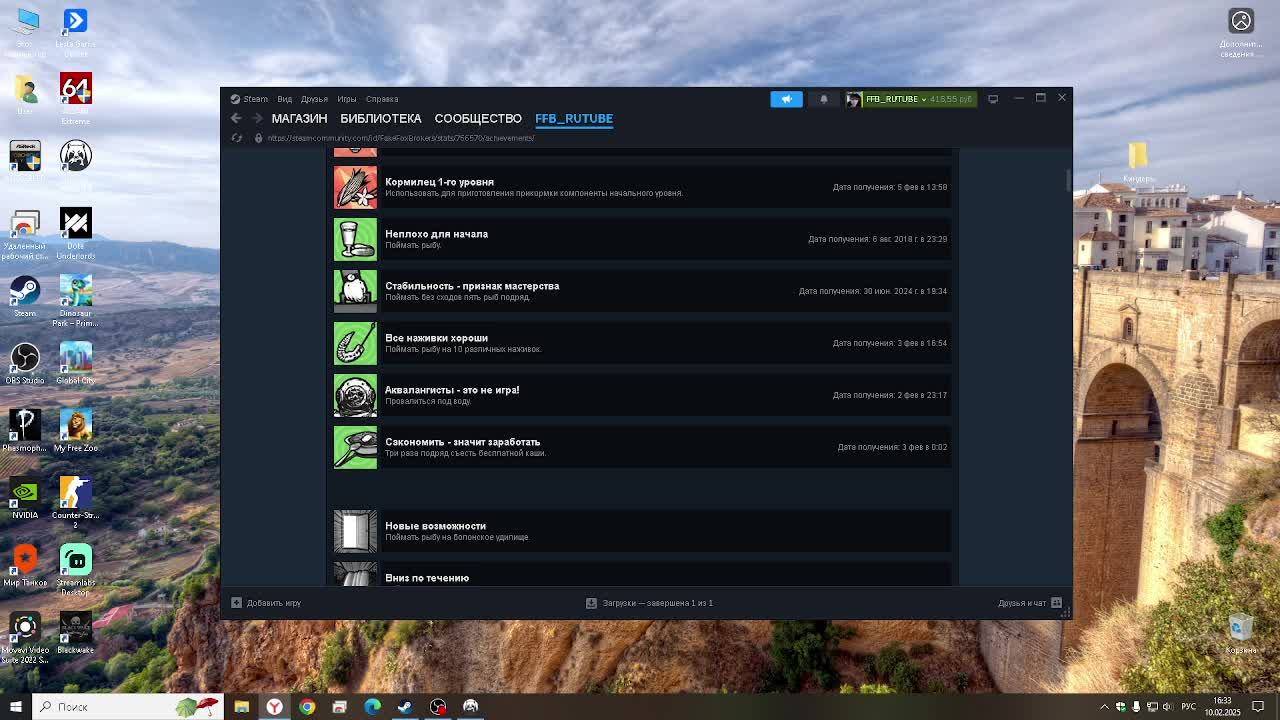
Task: Open the taskbar clock and date
Action: [x=1223, y=707]
